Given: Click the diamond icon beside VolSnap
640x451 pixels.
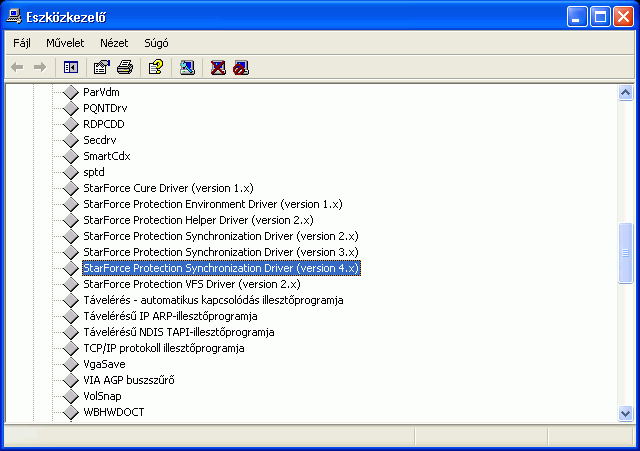Looking at the screenshot, I should click(69, 397).
